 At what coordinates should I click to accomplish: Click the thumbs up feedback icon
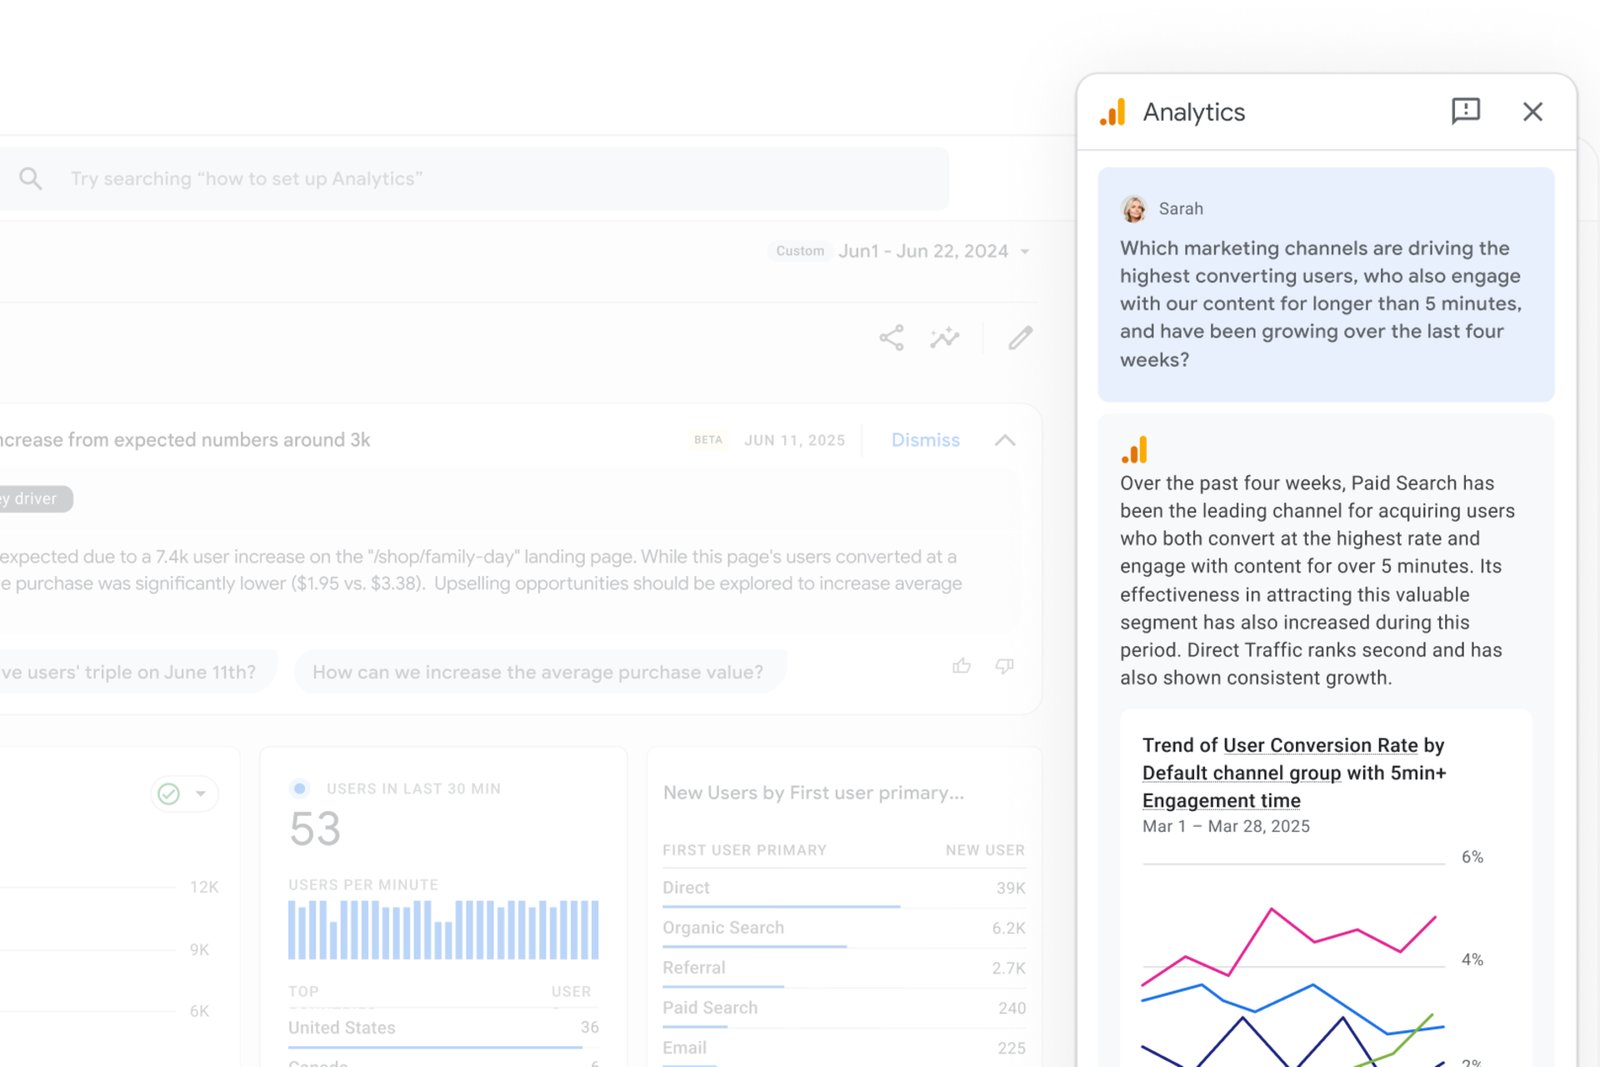tap(962, 666)
